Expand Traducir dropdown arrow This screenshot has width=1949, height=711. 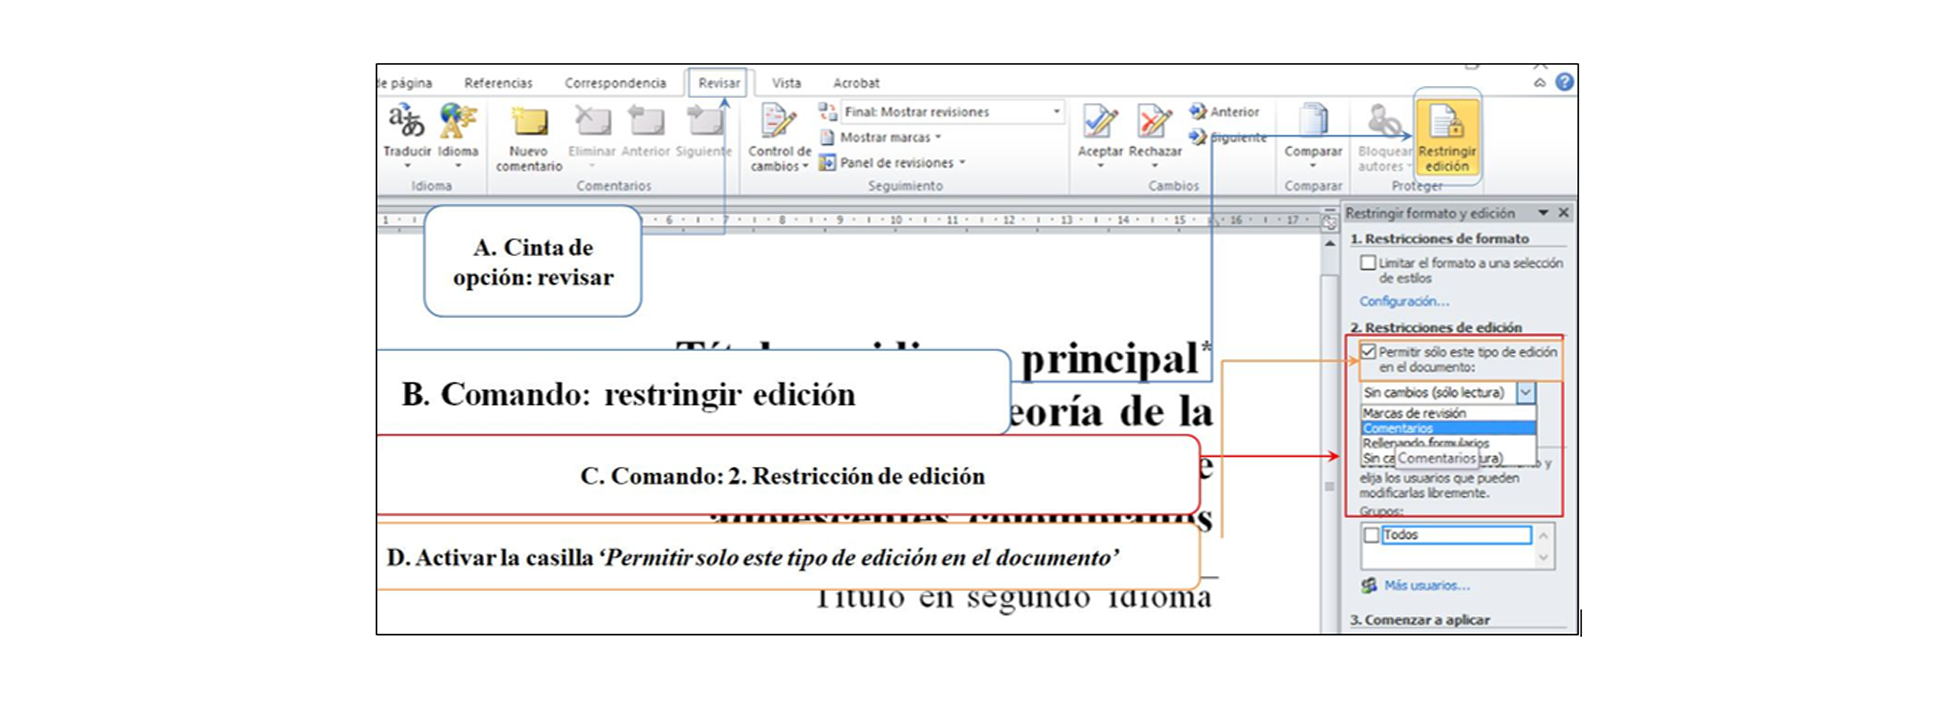(x=407, y=166)
